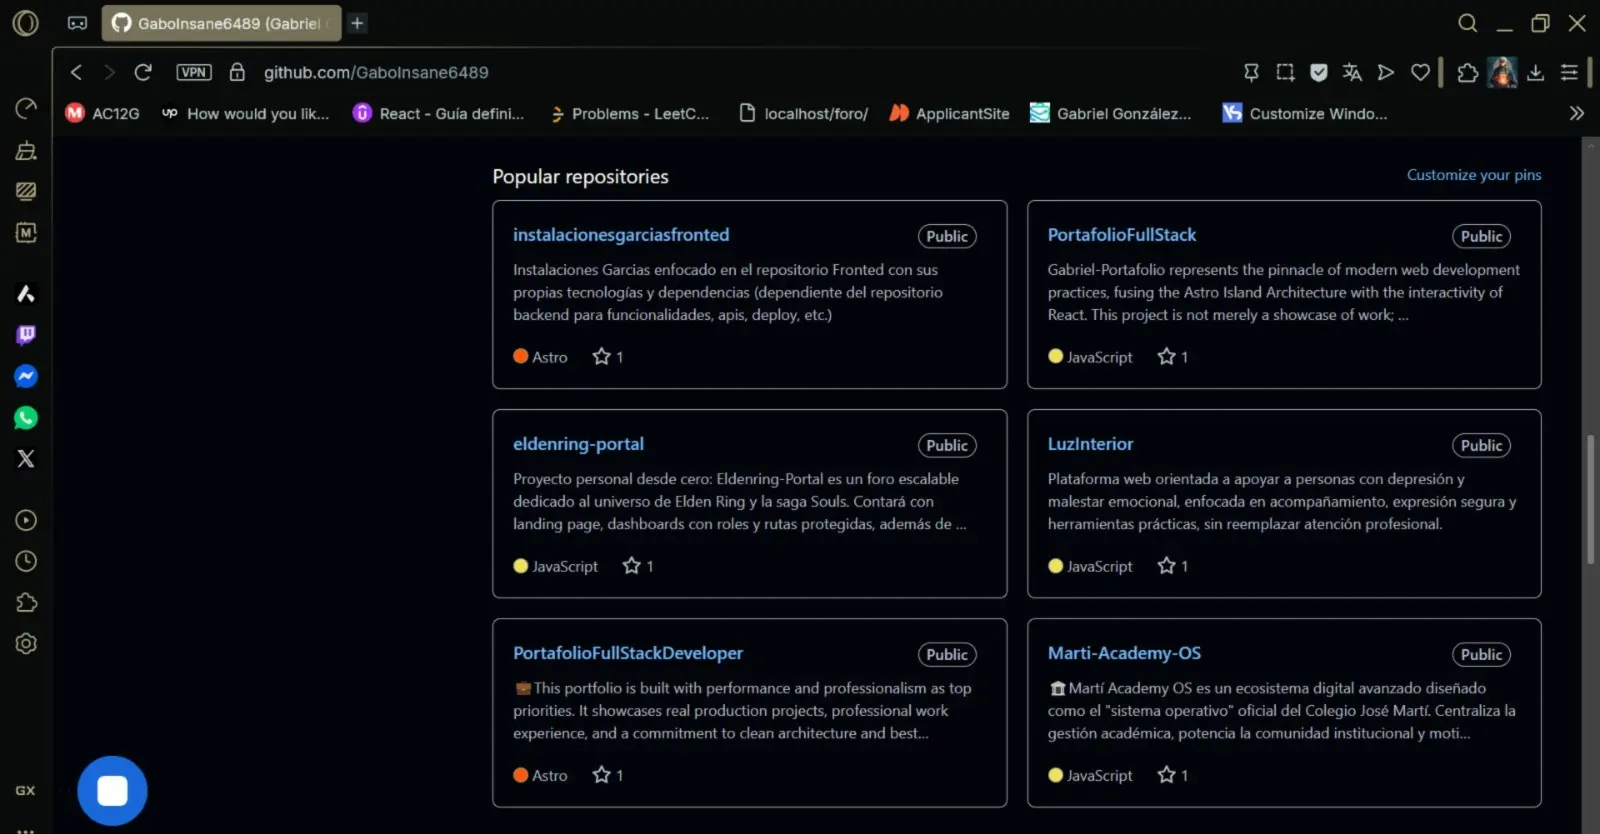Click the GX Corner gamepad icon
1600x834 pixels.
pos(77,23)
